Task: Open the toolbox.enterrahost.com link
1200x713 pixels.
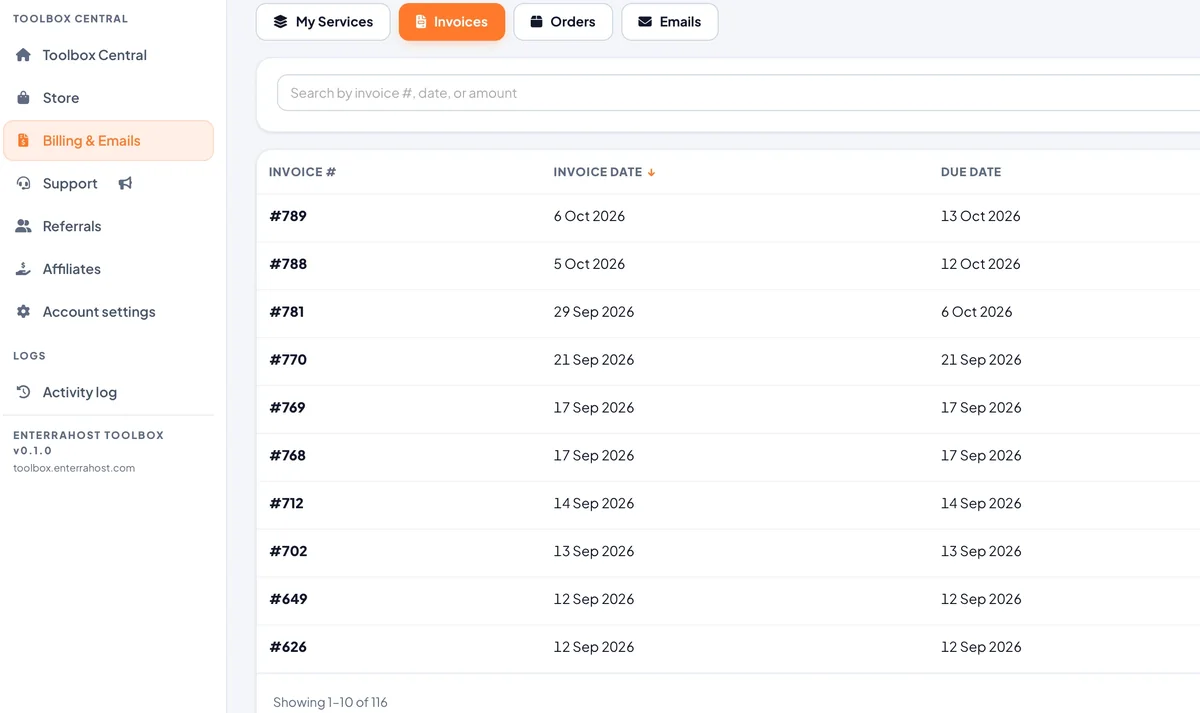Action: [x=74, y=468]
